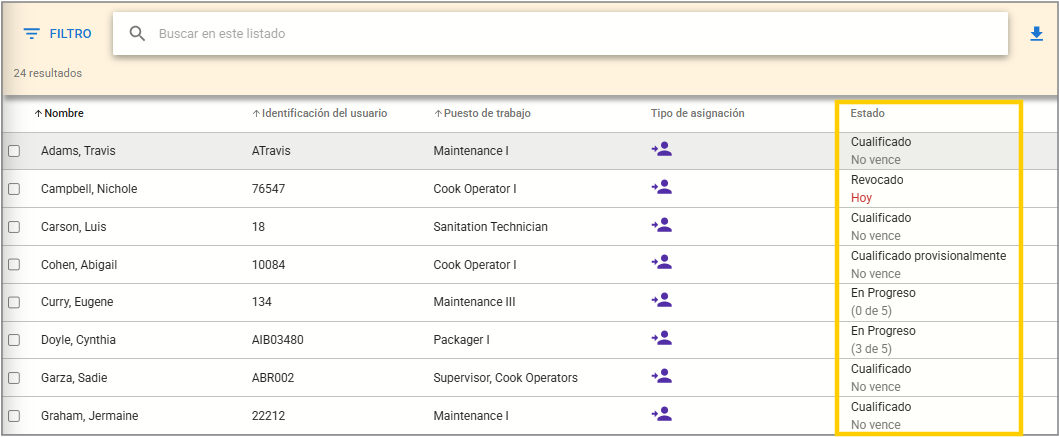
Task: Click the Estado column header
Action: [x=867, y=114]
